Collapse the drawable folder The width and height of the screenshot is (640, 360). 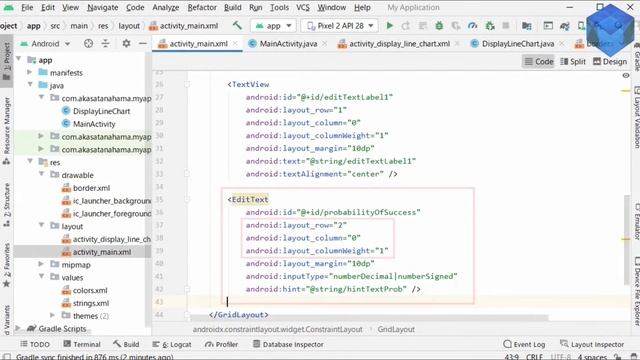pyautogui.click(x=41, y=174)
